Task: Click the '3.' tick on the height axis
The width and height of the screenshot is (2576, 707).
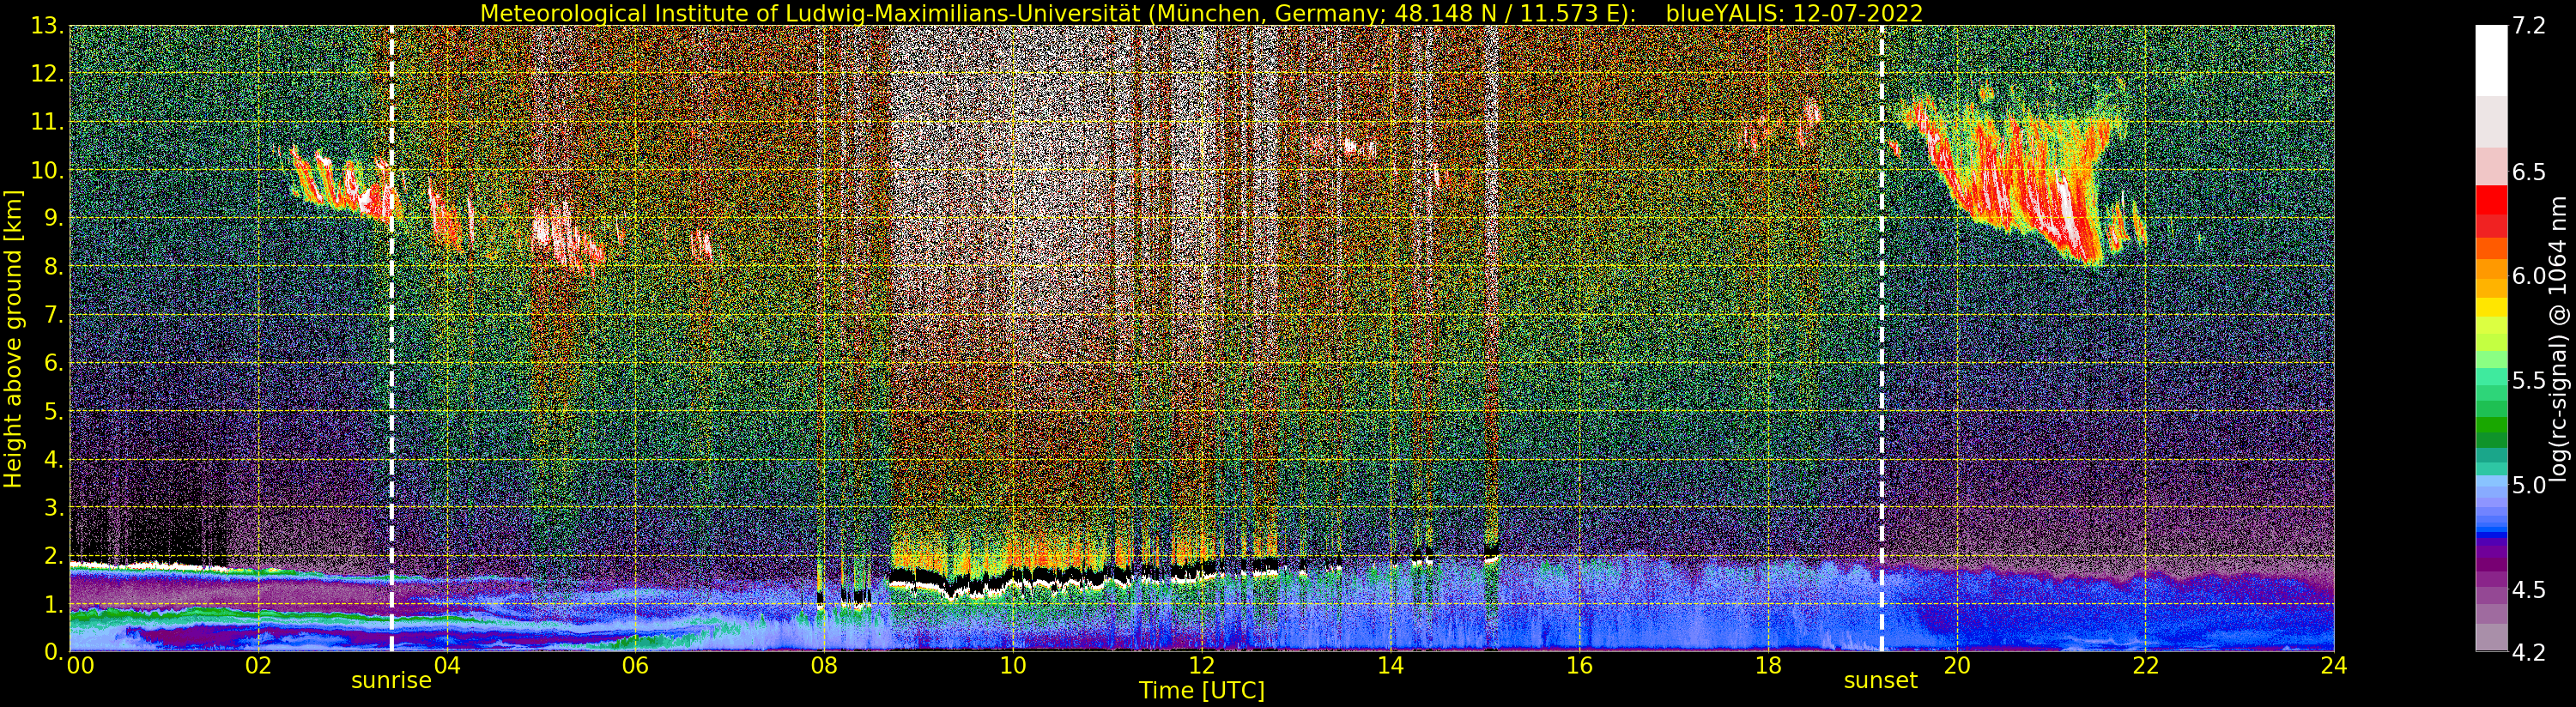Action: tap(54, 507)
